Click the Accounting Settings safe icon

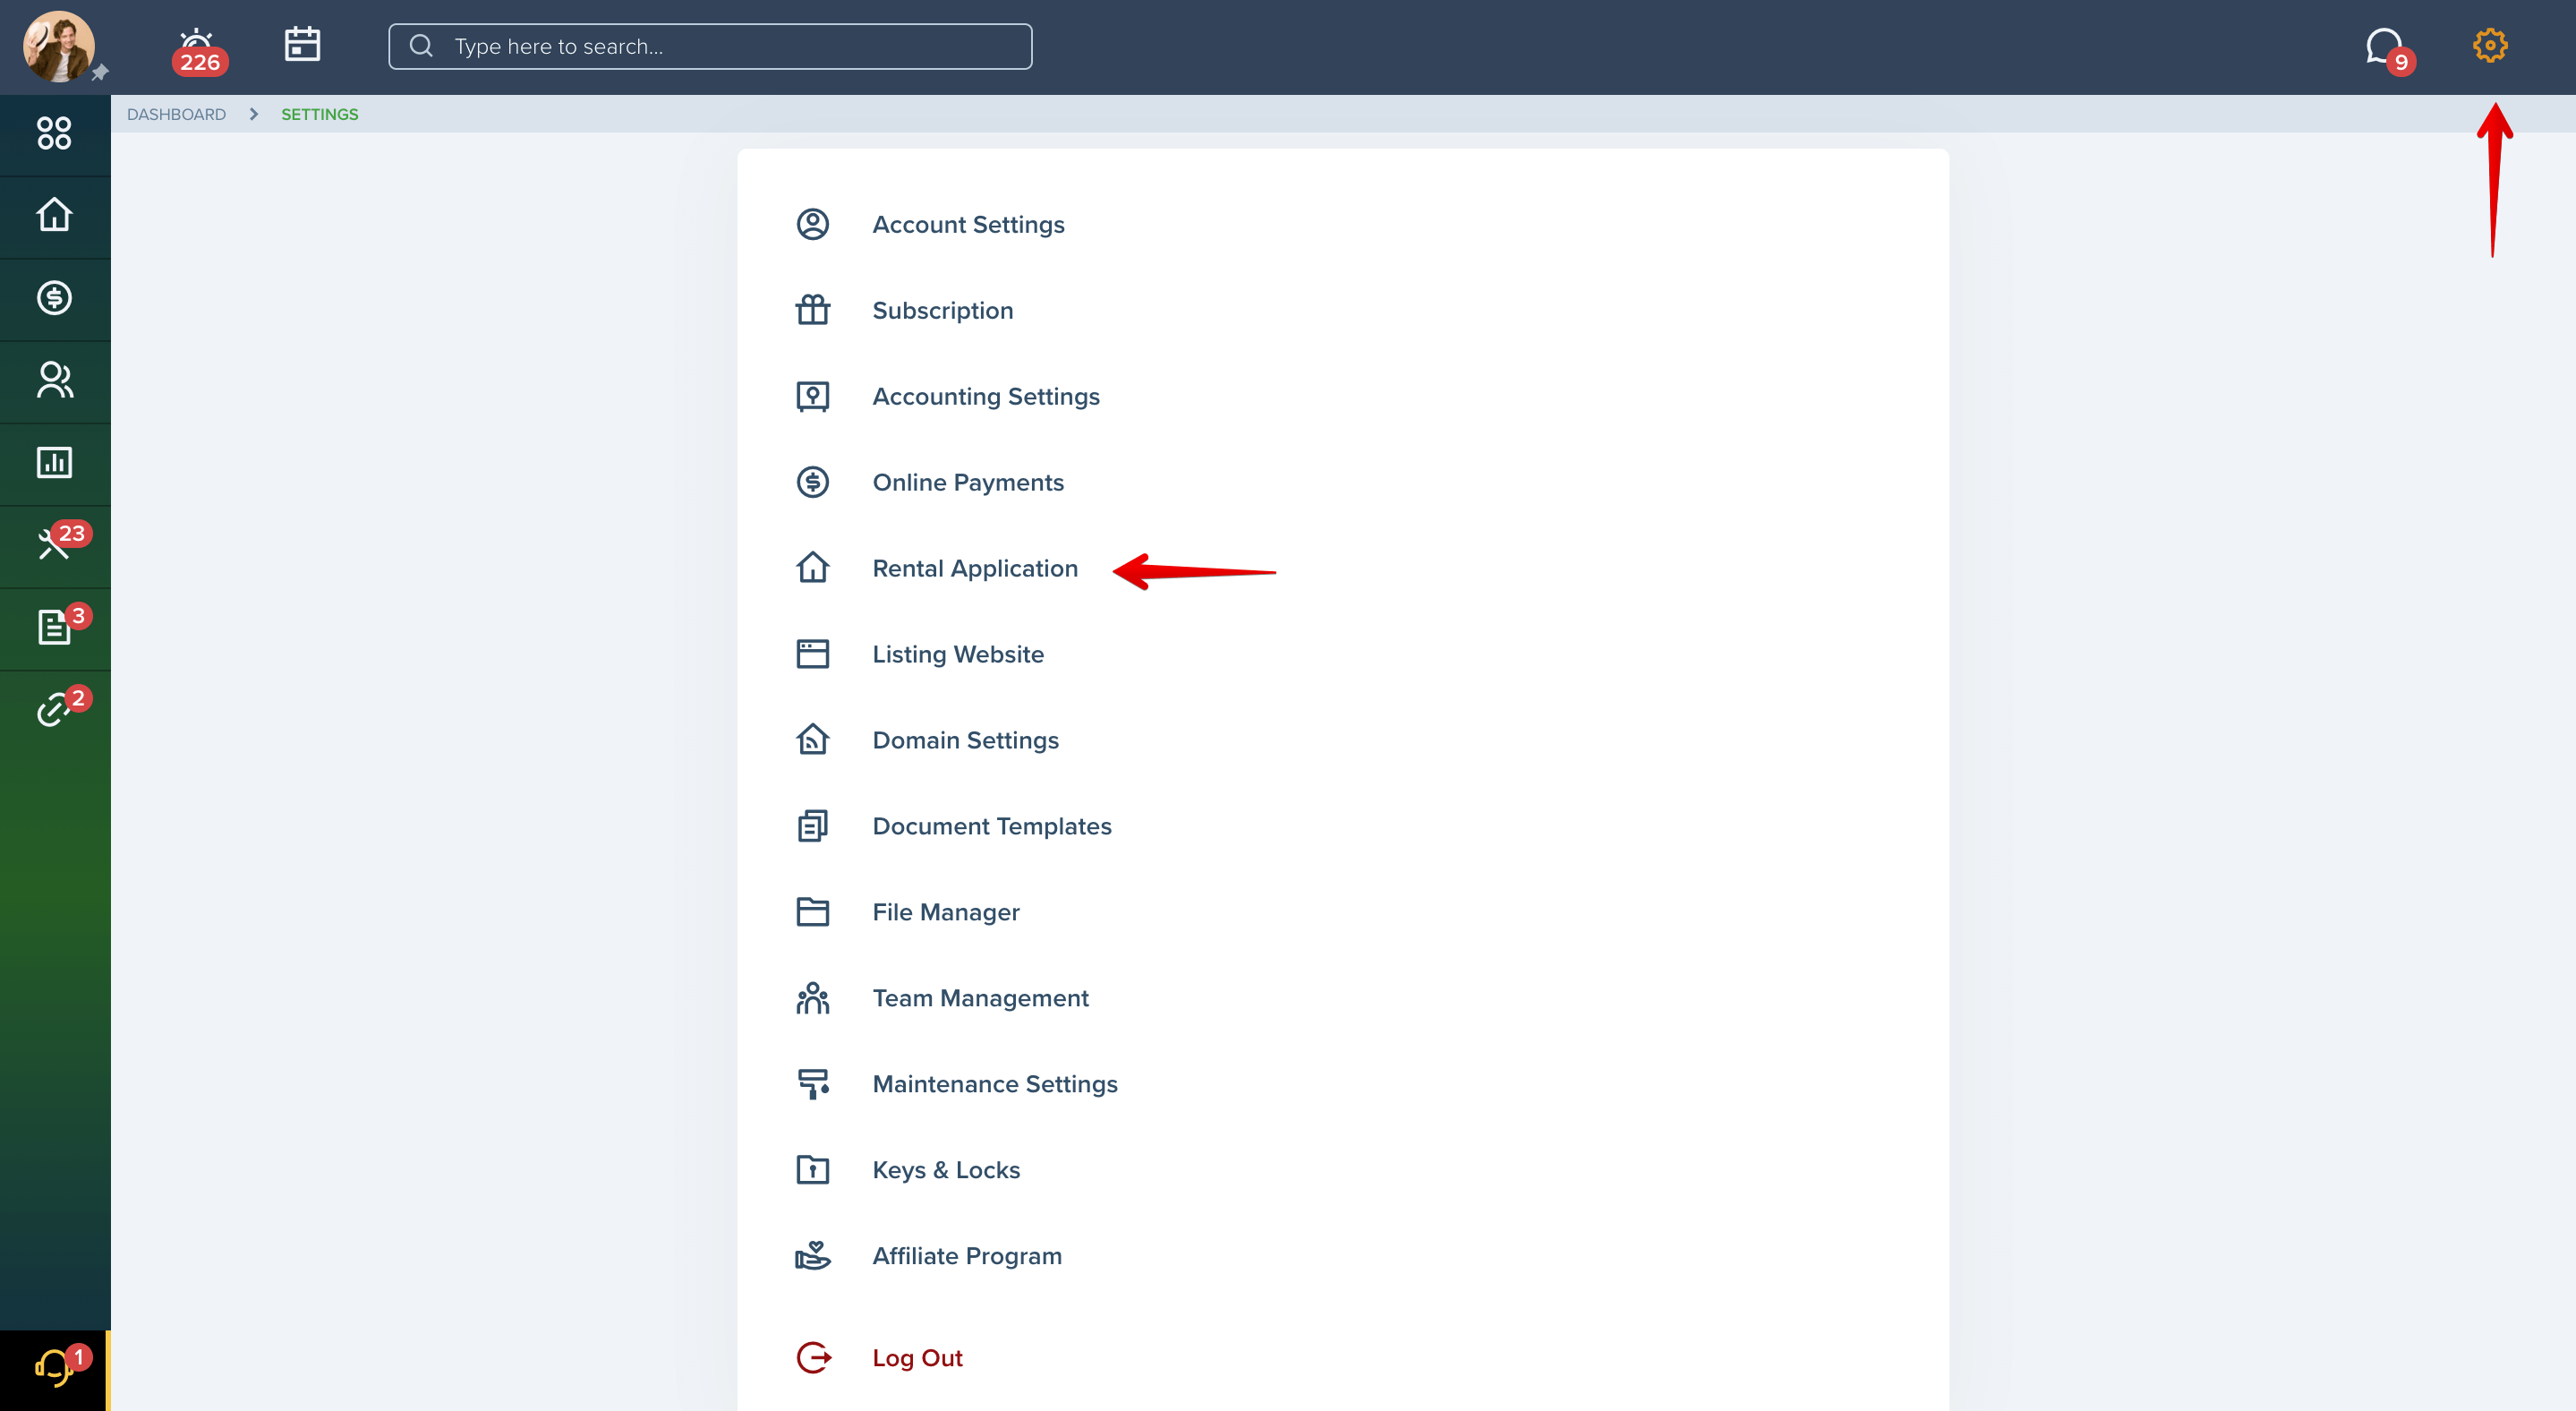(x=812, y=396)
